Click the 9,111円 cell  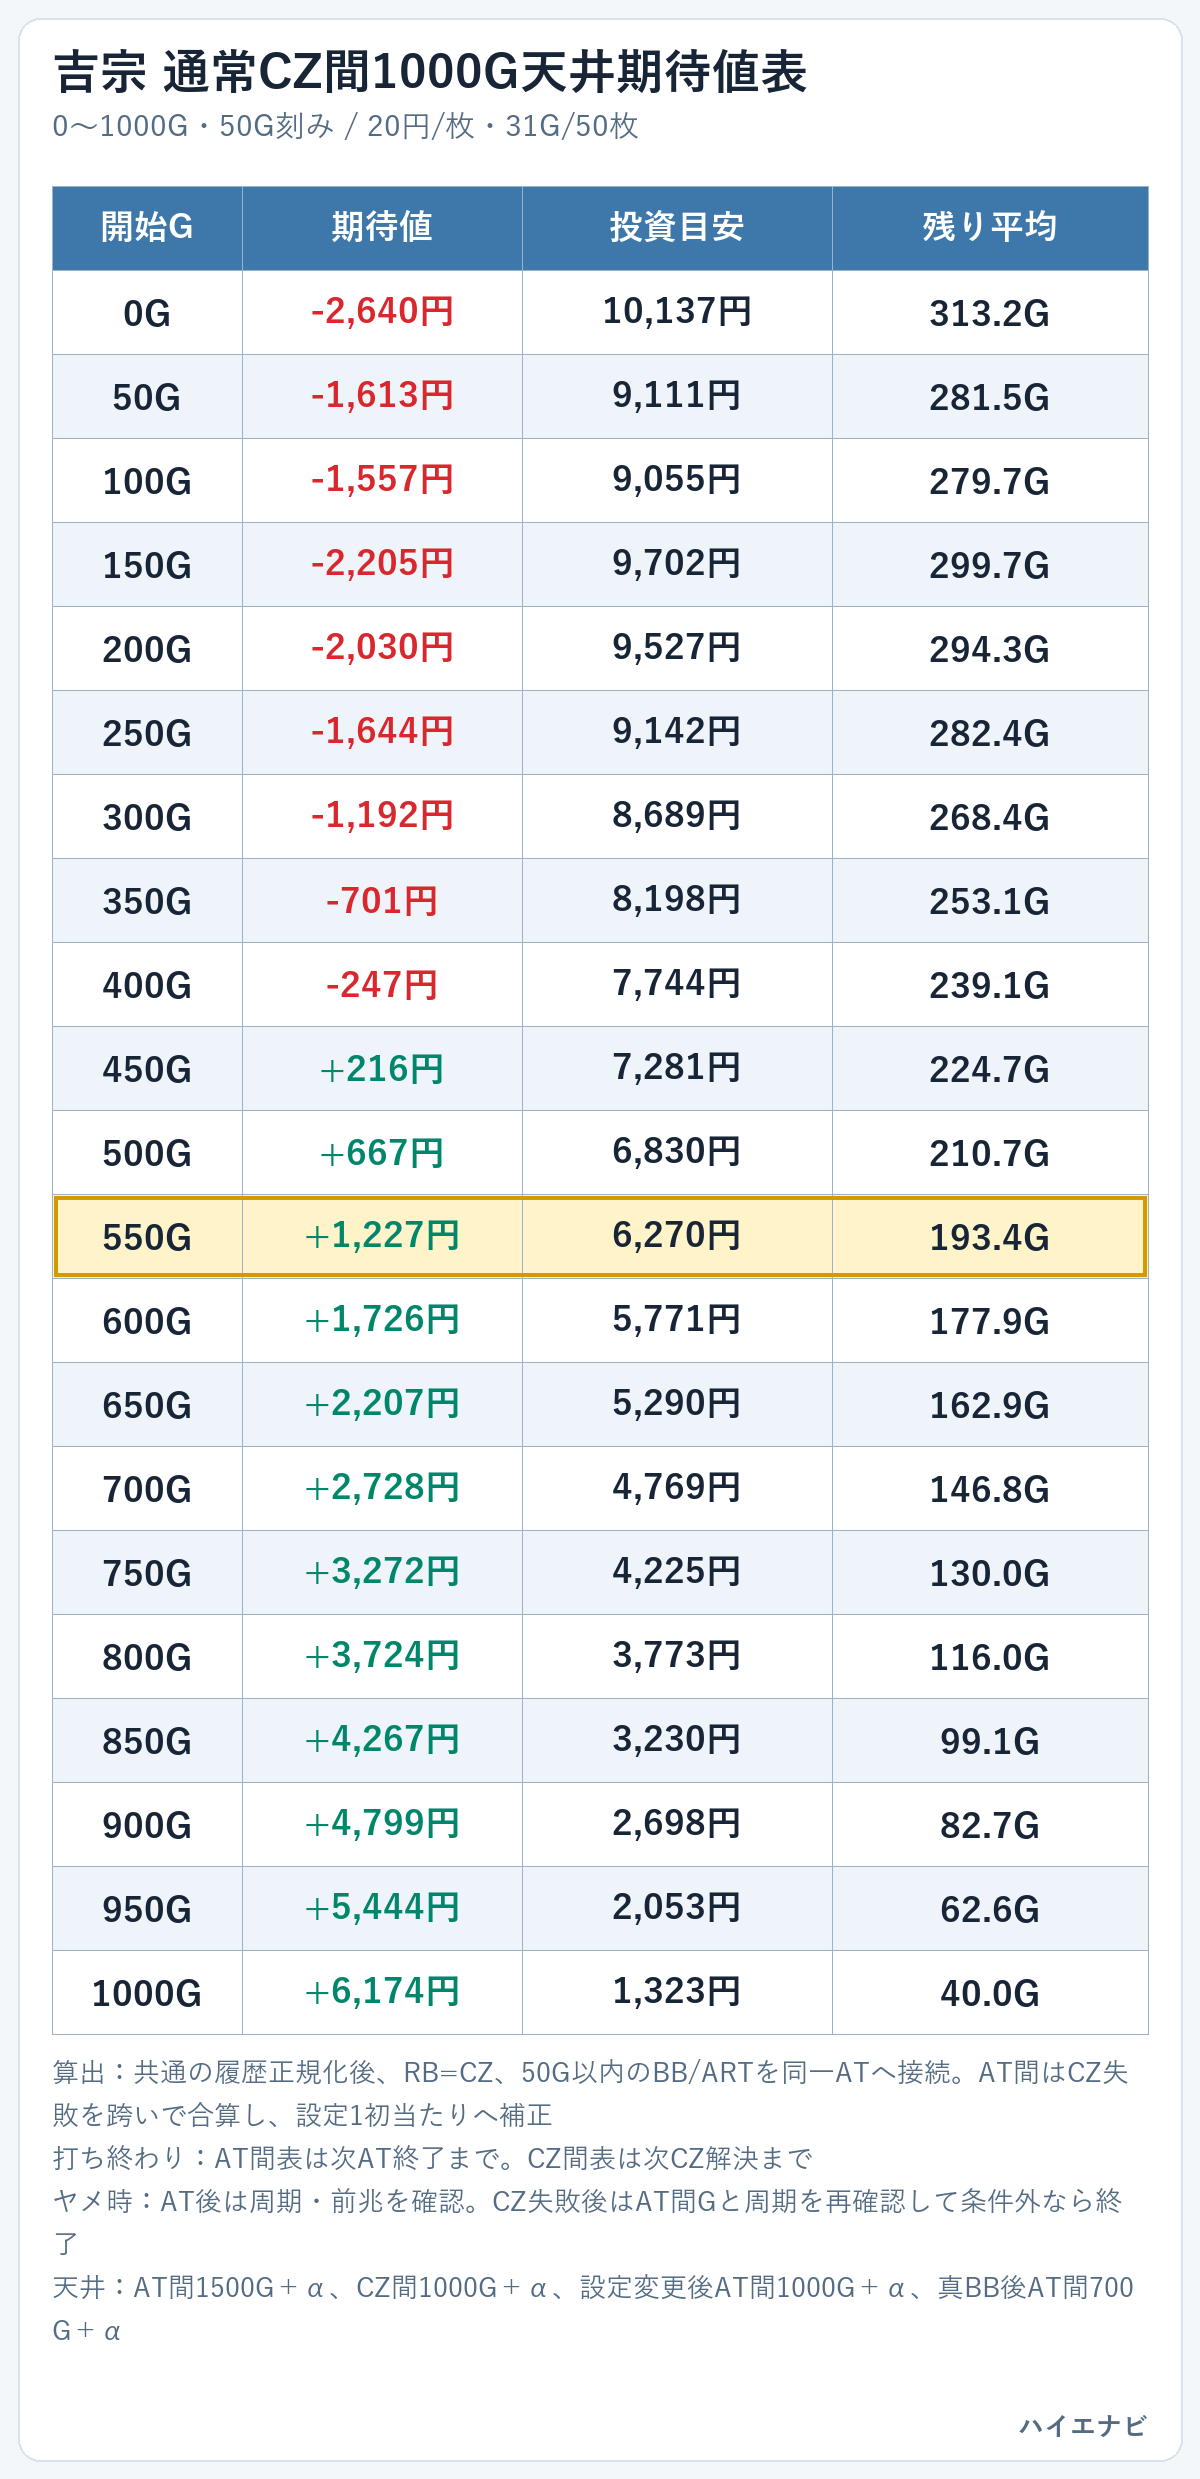(677, 397)
